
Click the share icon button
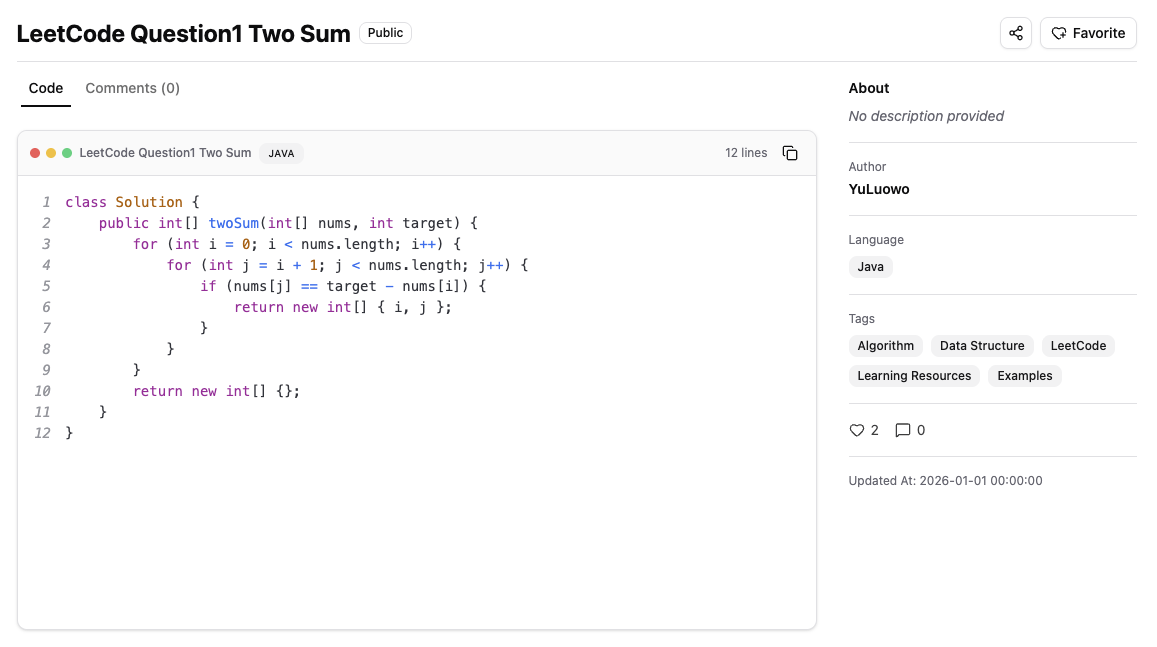1015,33
